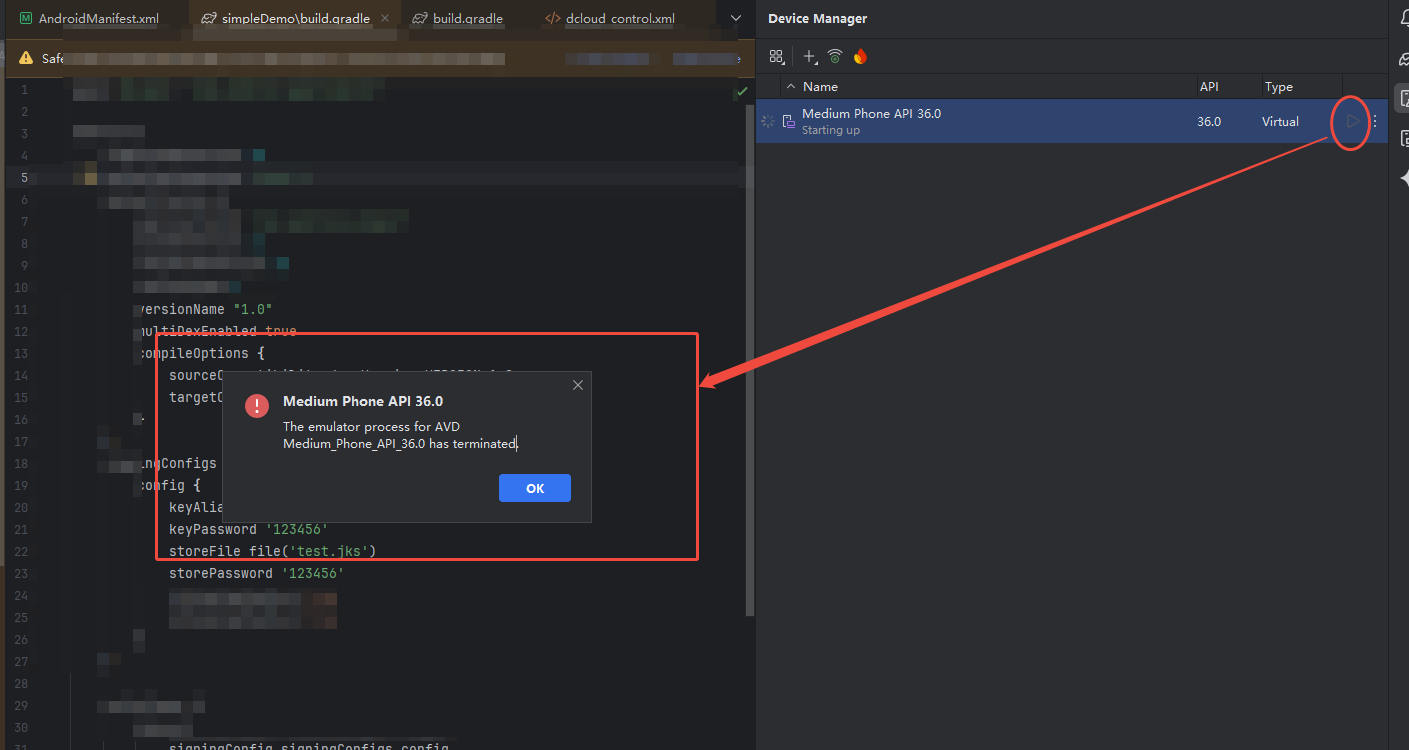This screenshot has height=750, width=1409.
Task: Click the Type column header
Action: tap(1278, 87)
